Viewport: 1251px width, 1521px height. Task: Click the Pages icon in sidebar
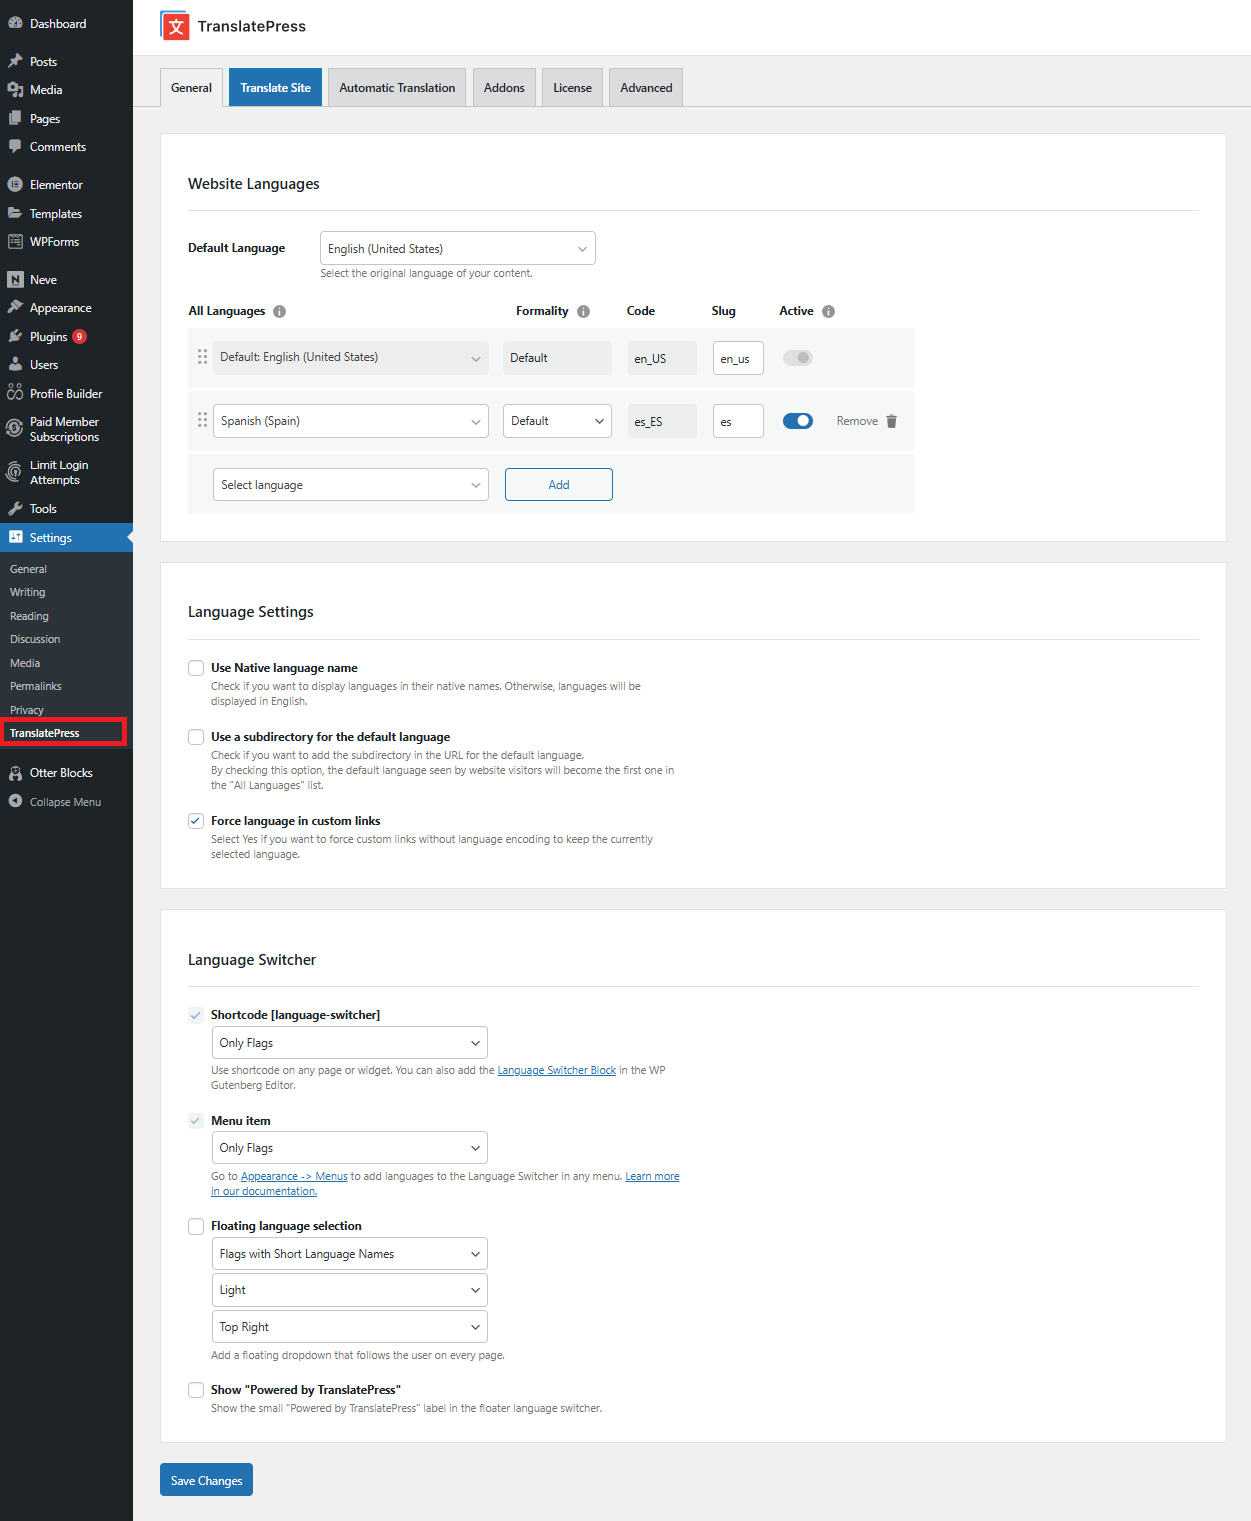click(x=15, y=118)
